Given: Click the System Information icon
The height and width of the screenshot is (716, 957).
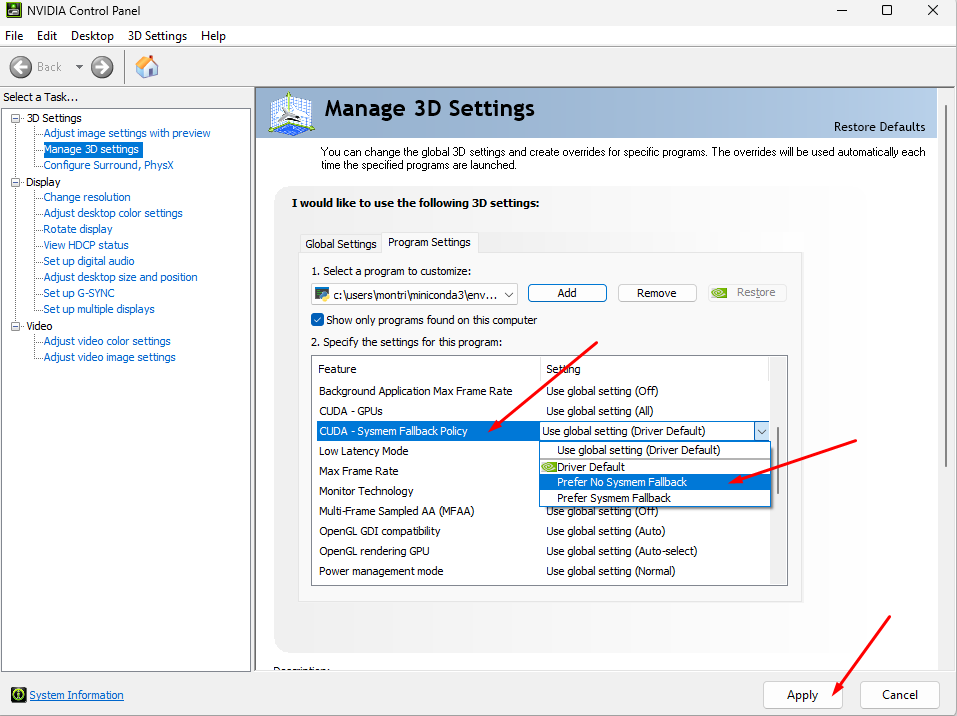Looking at the screenshot, I should [x=18, y=695].
